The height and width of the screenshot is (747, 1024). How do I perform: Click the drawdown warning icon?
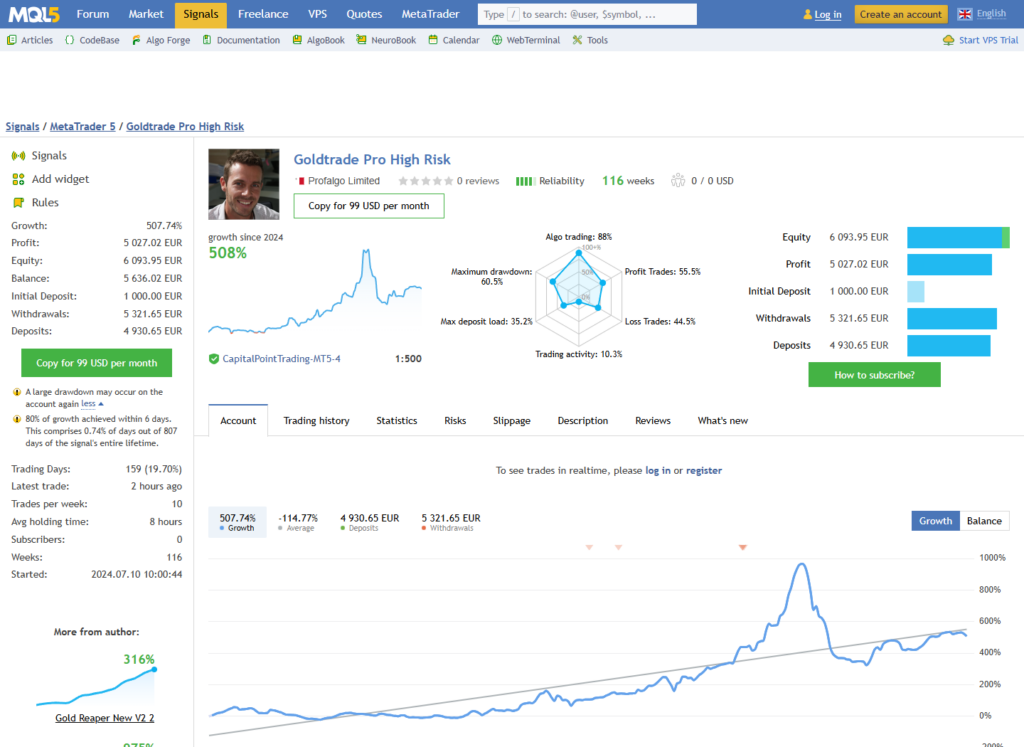(17, 392)
